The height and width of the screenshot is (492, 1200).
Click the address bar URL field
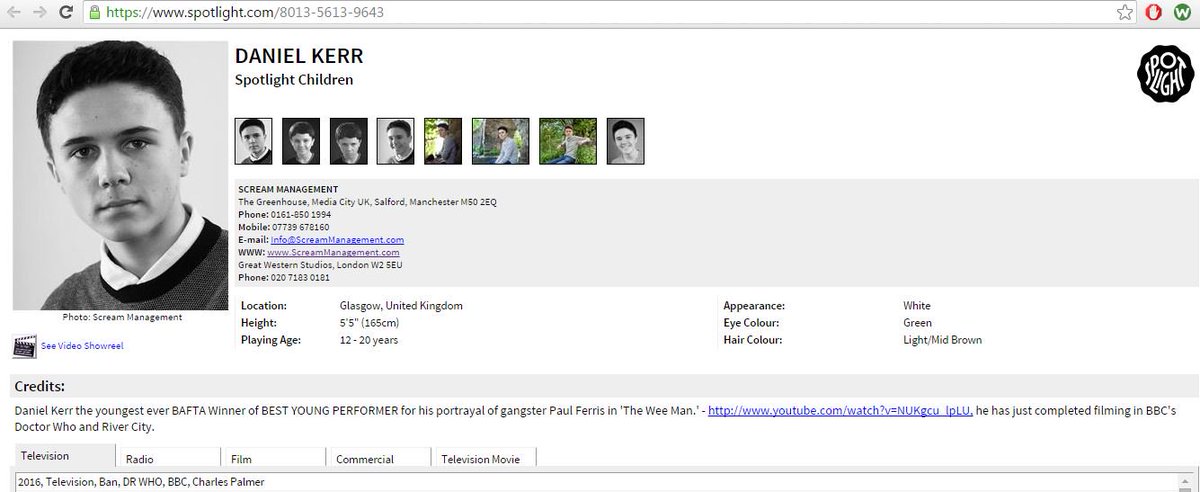[x=600, y=13]
